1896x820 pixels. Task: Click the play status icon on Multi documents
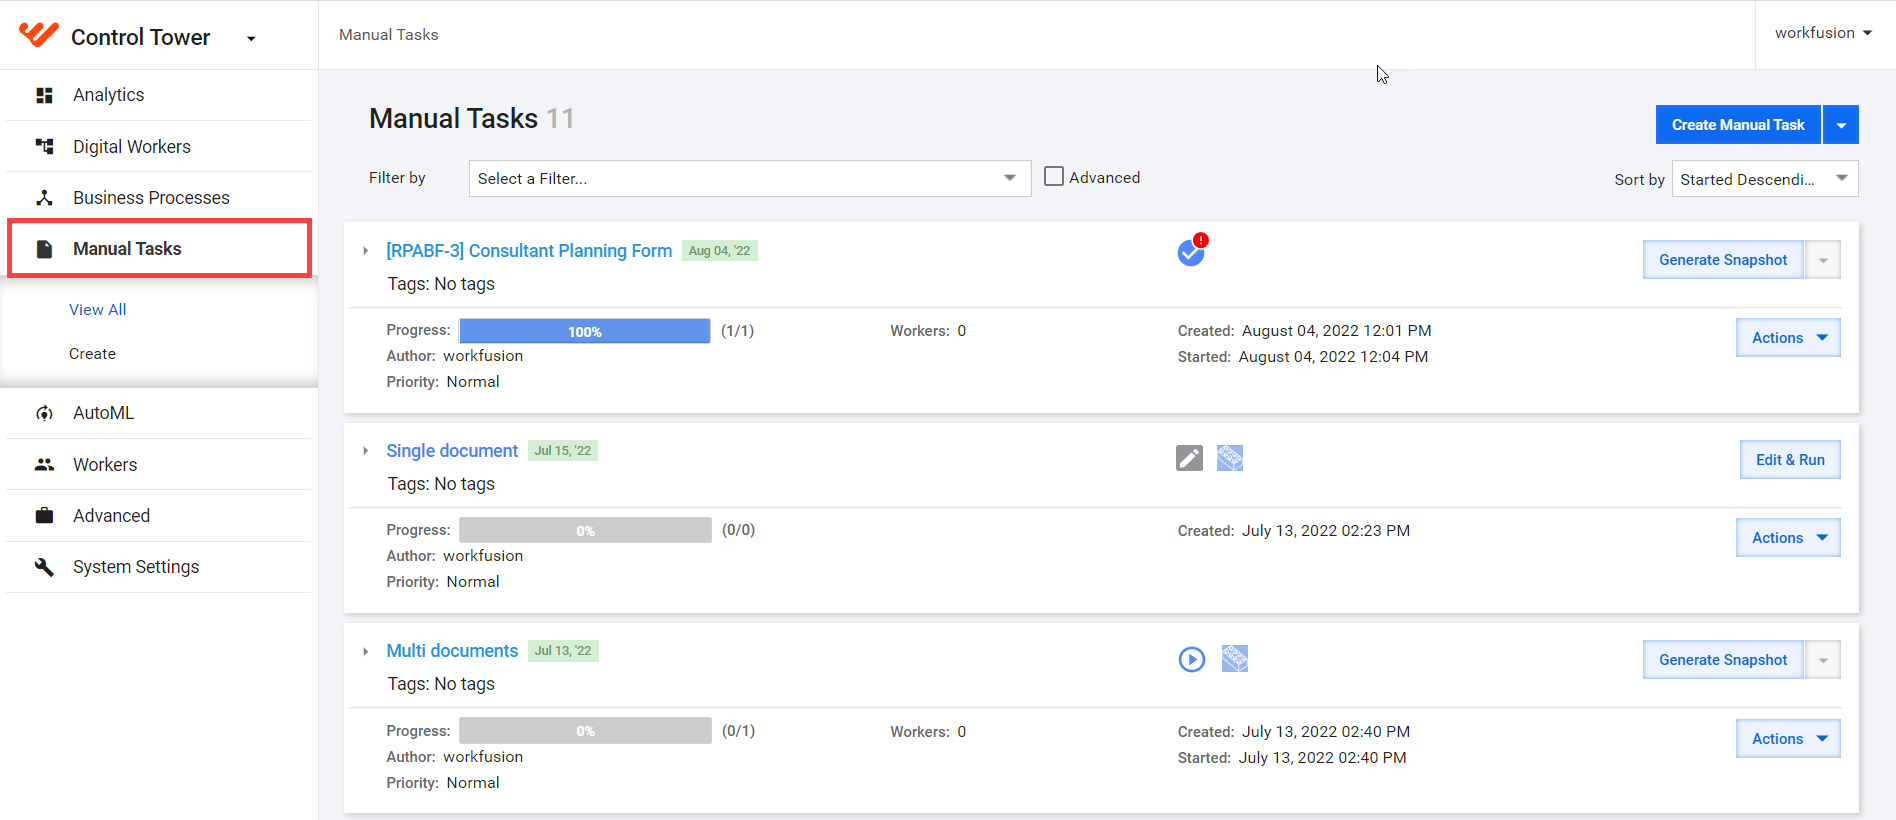pyautogui.click(x=1192, y=659)
